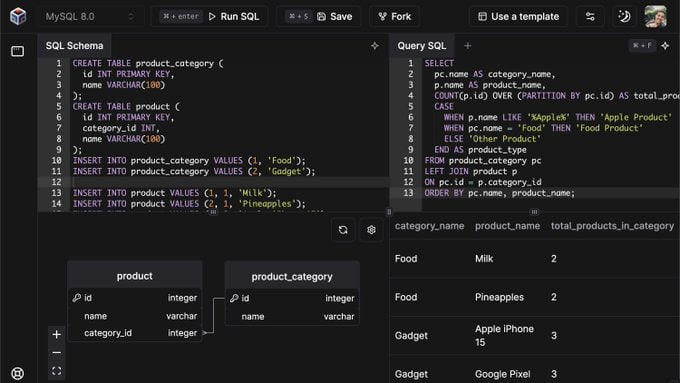Switch to the SQL Schema tab
Image resolution: width=680 pixels, height=383 pixels.
tap(75, 46)
